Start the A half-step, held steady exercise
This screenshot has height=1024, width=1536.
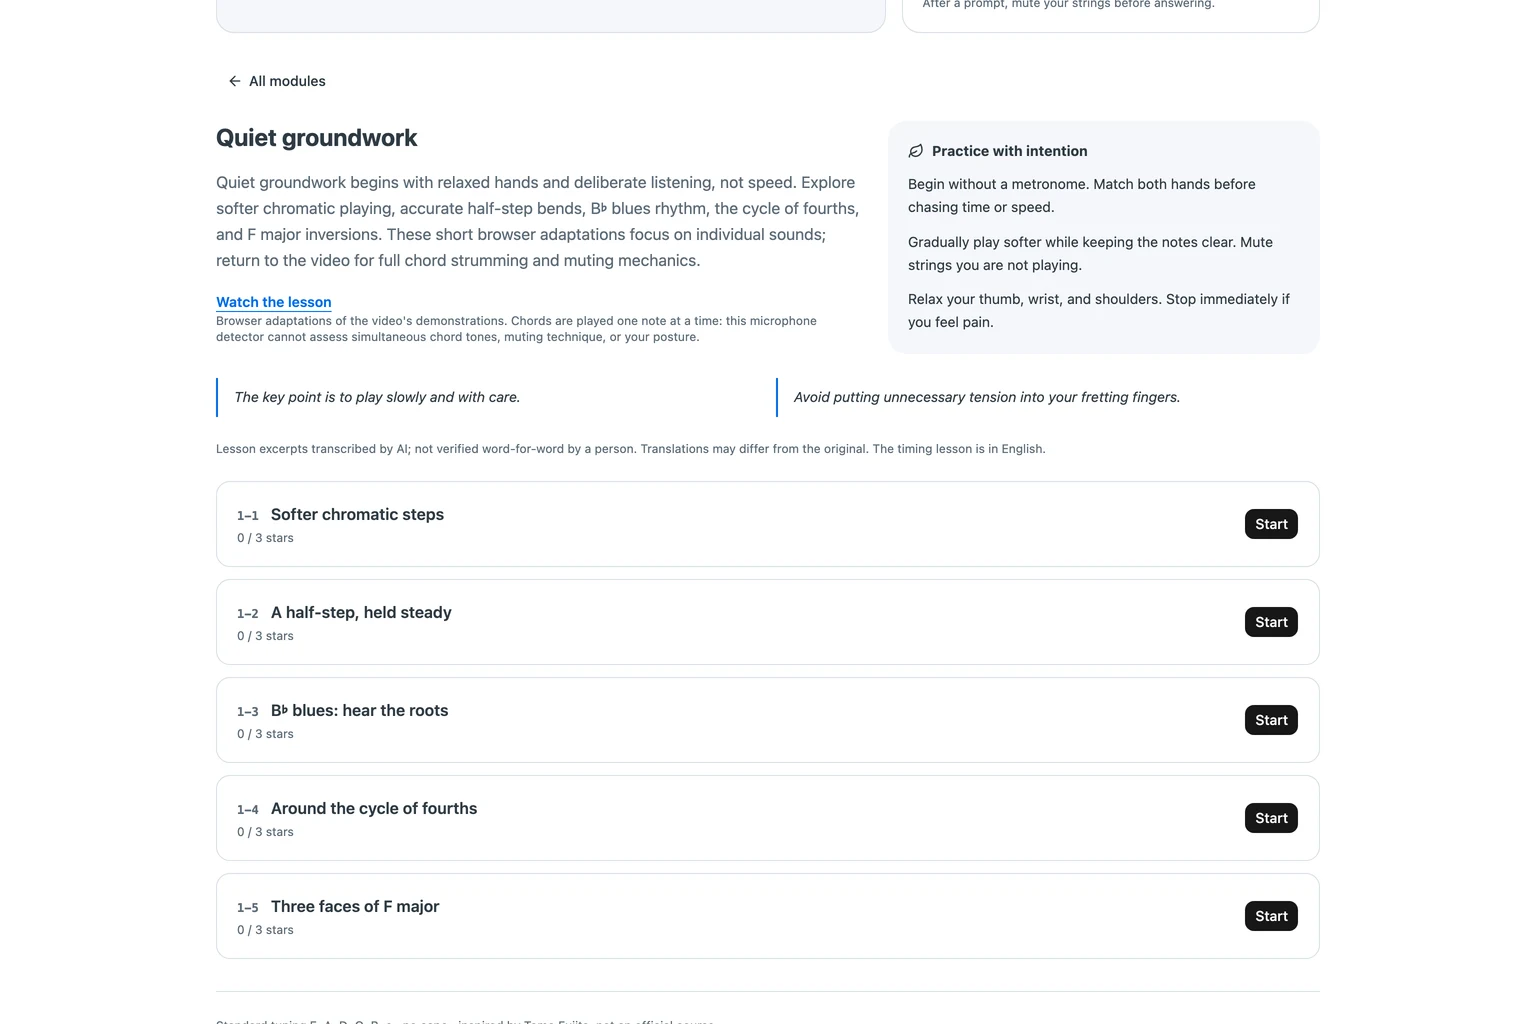coord(1271,622)
